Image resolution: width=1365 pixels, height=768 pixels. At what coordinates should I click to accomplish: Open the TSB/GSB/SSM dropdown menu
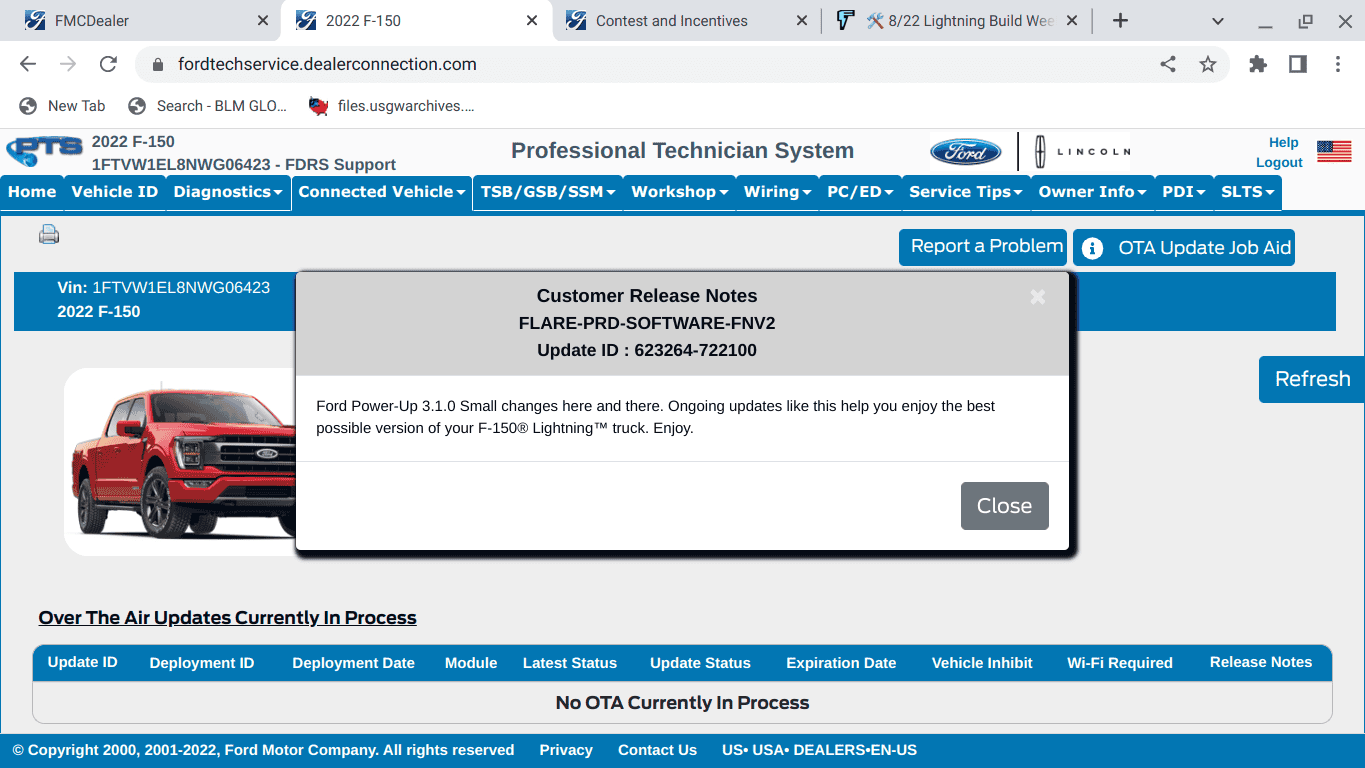tap(547, 192)
